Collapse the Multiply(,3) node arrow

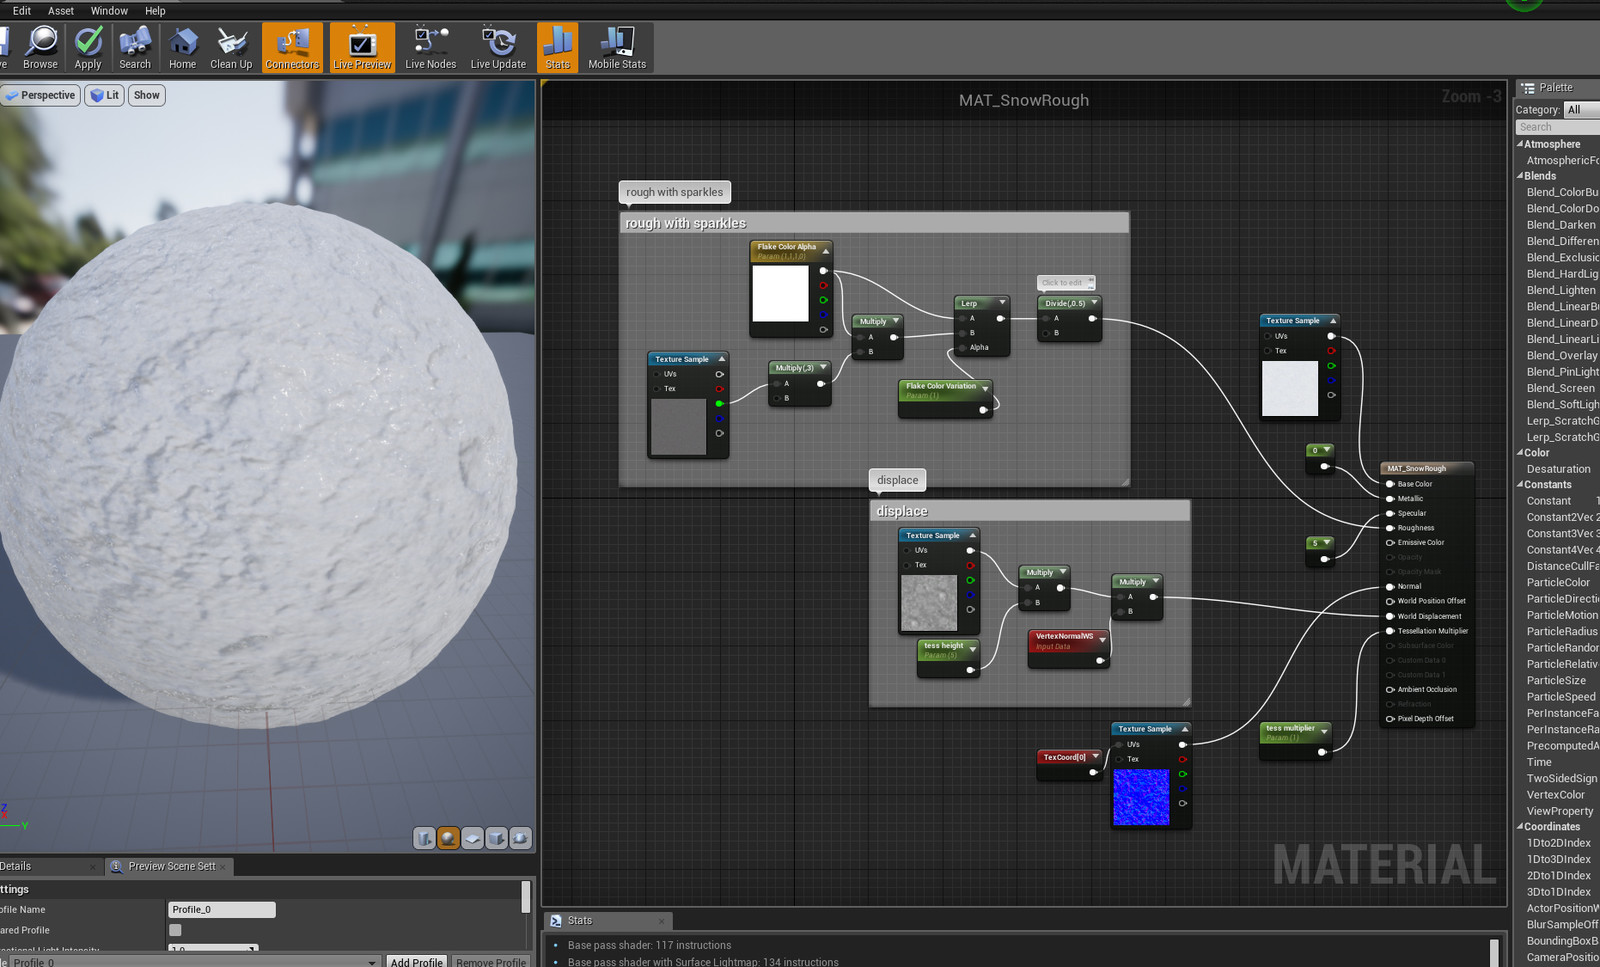pos(823,367)
